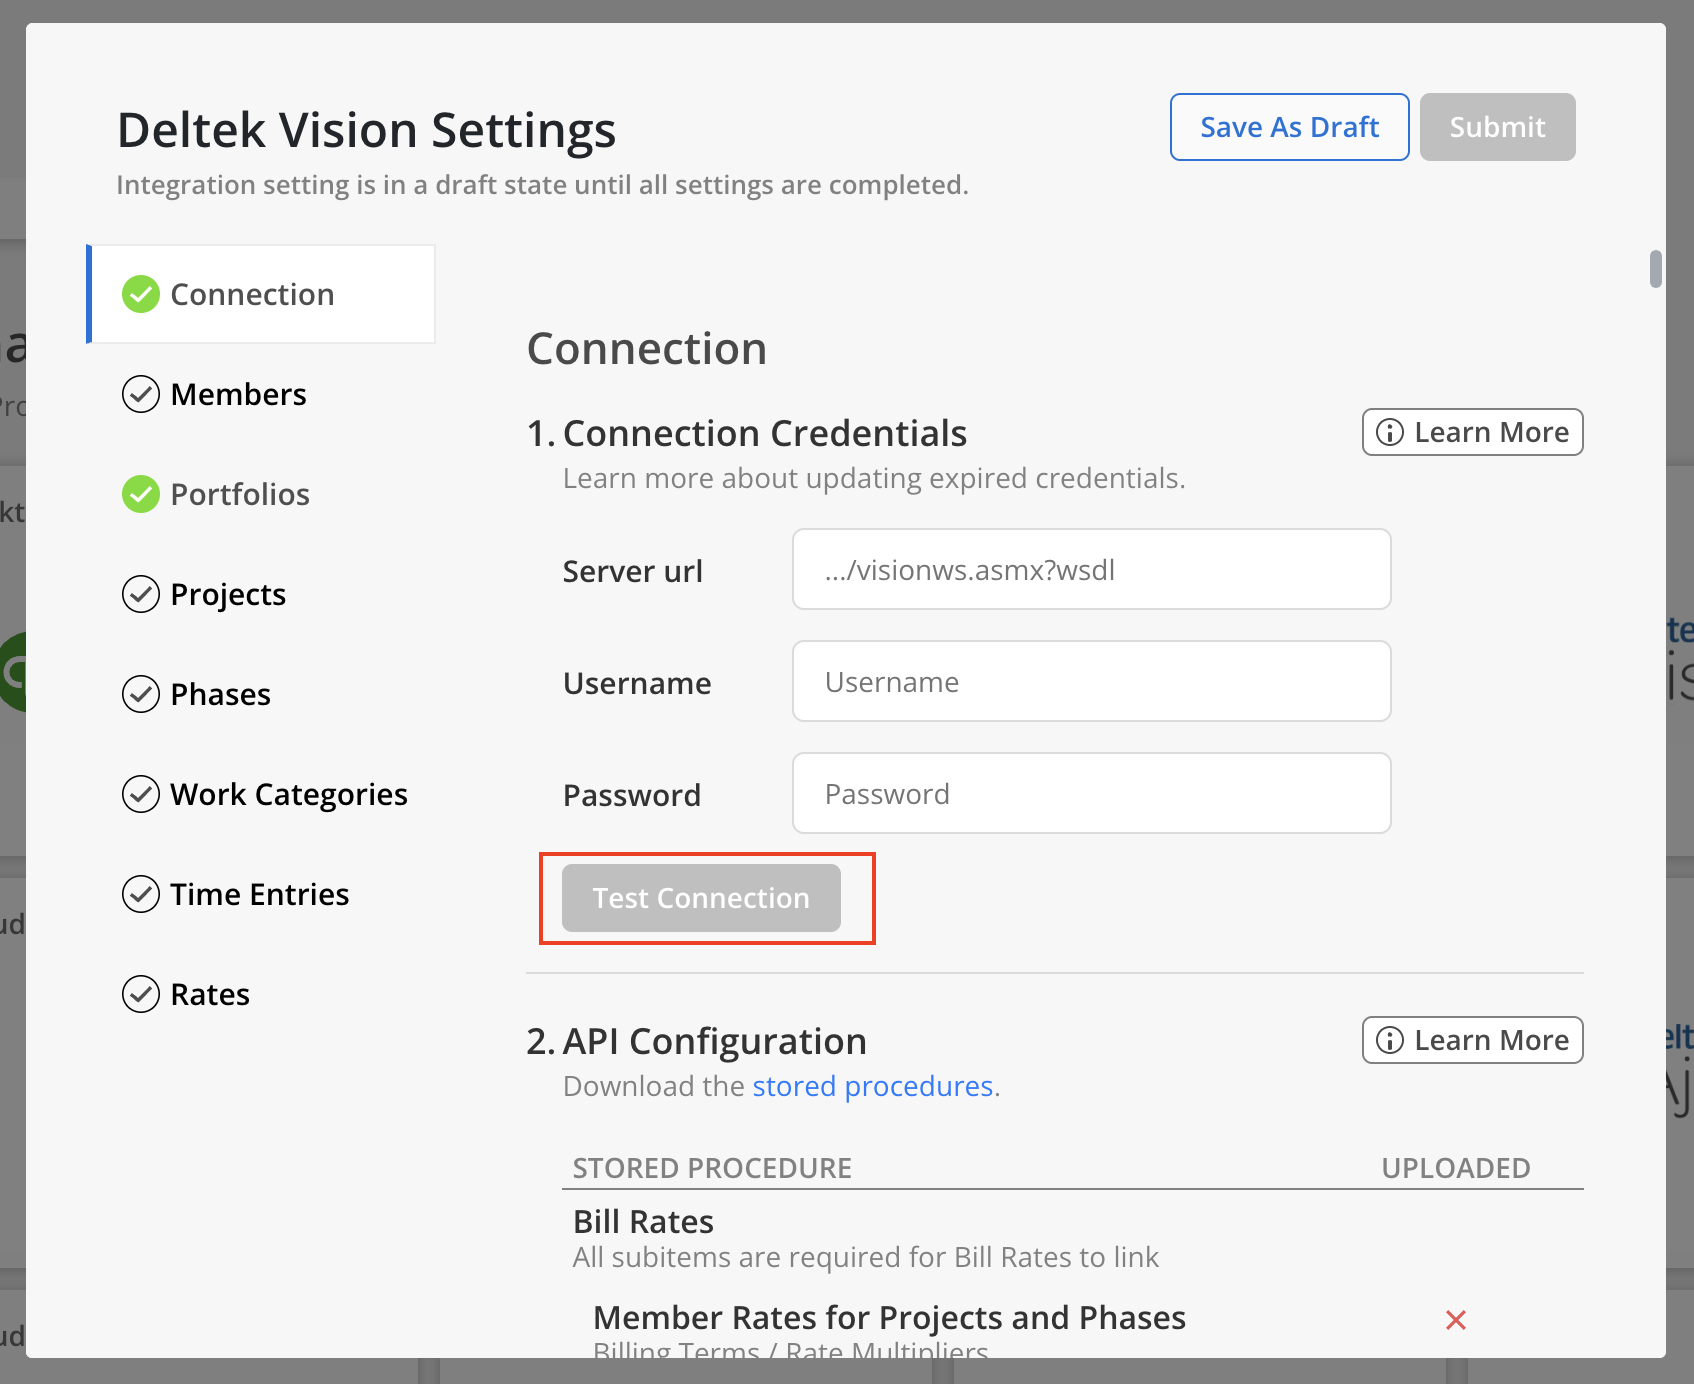Click the check circle icon next to Rates
This screenshot has height=1384, width=1694.
pyautogui.click(x=141, y=994)
